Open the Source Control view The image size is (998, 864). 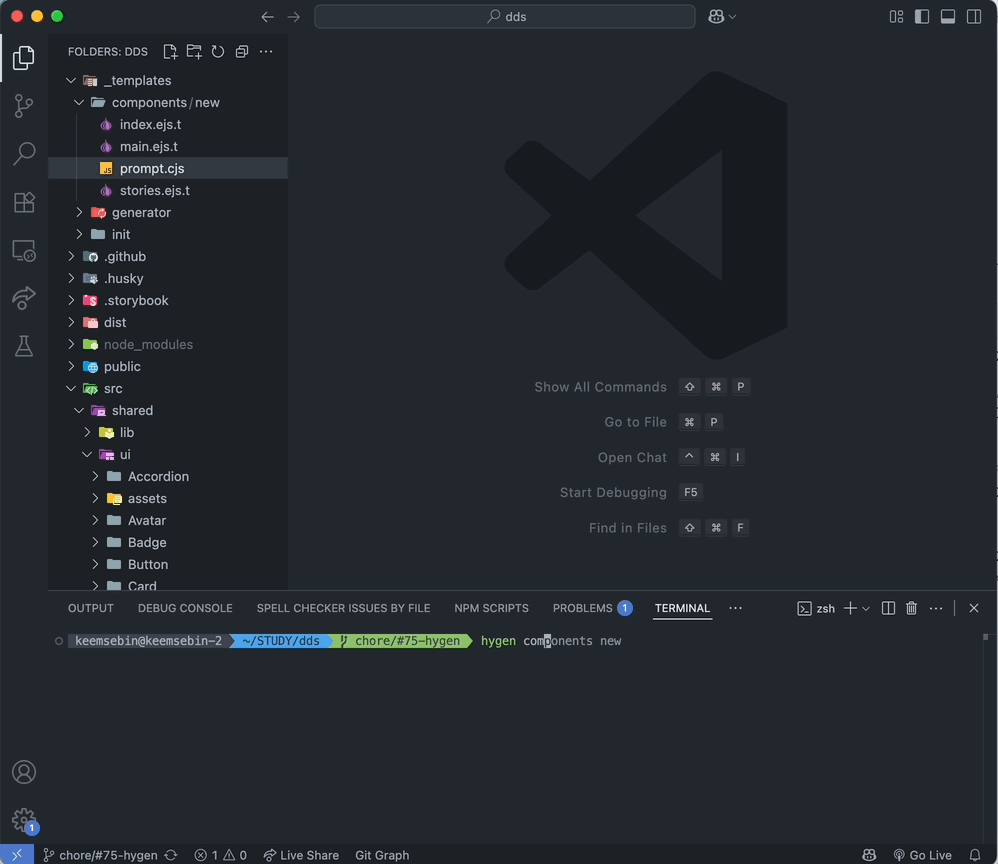pos(24,106)
